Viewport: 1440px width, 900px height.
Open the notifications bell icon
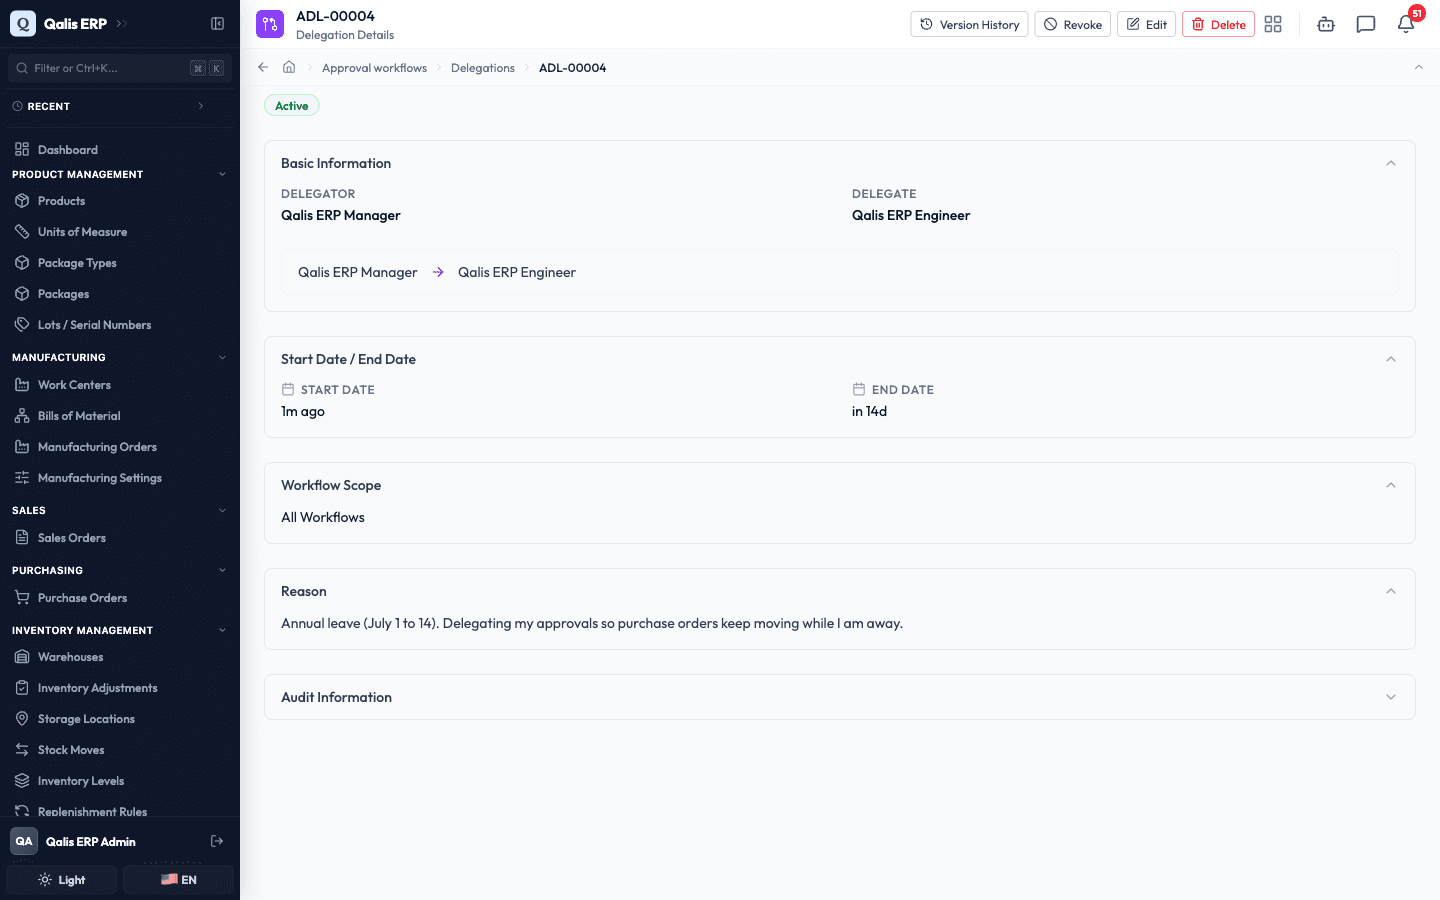coord(1406,24)
